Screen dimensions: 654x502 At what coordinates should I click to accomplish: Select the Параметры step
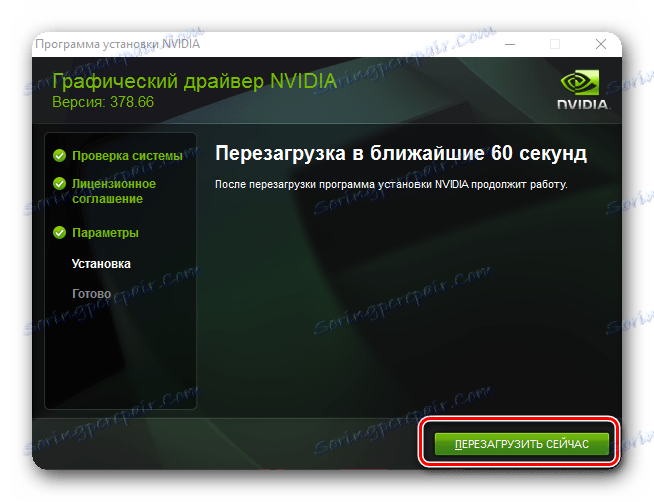coord(105,233)
